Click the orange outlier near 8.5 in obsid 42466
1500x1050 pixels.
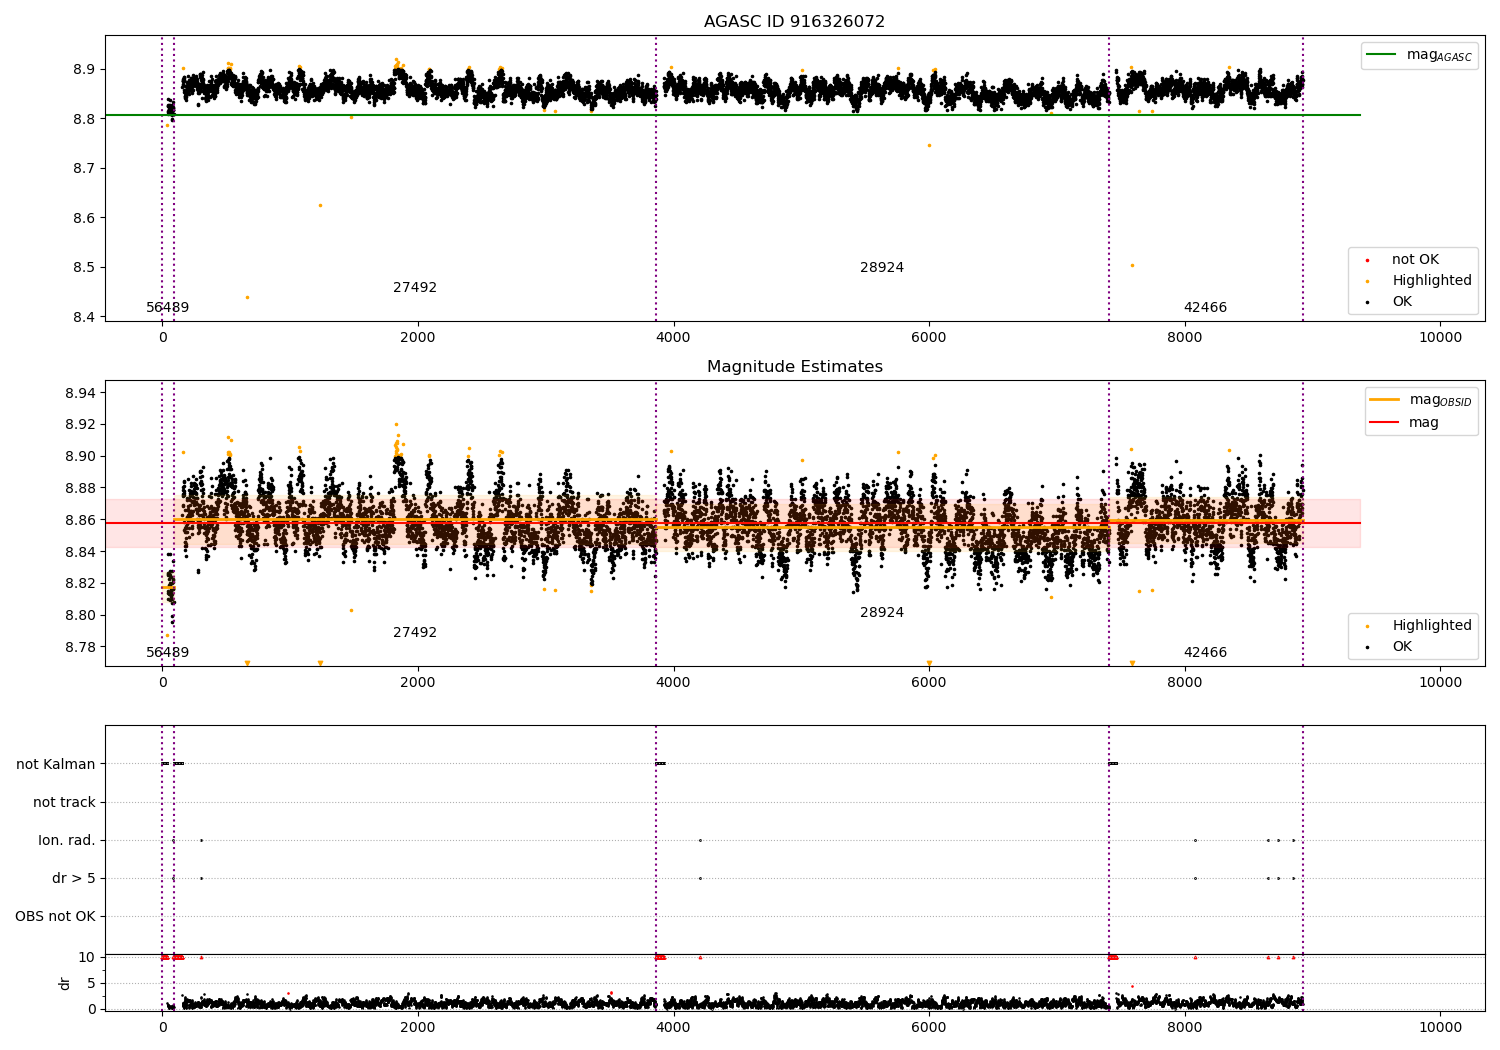[x=1132, y=265]
